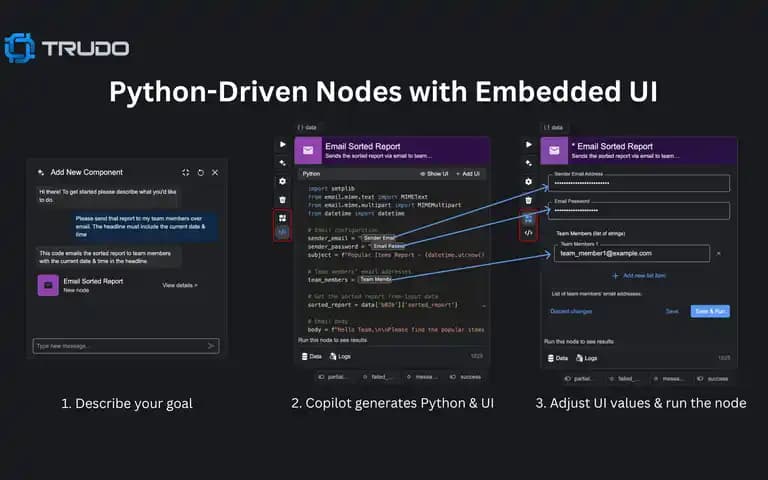Image resolution: width=768 pixels, height=480 pixels.
Task: Open the copilot sparkle tool in middle panel
Action: click(283, 163)
